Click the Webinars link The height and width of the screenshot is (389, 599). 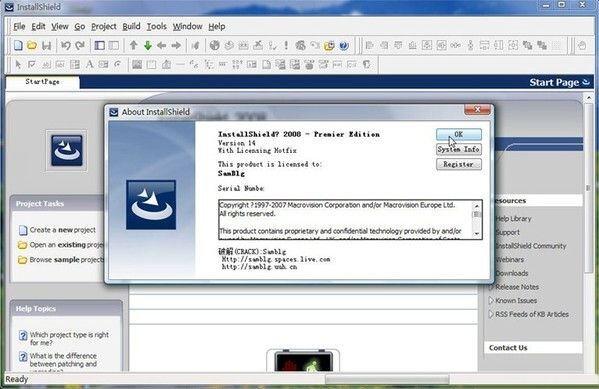510,260
